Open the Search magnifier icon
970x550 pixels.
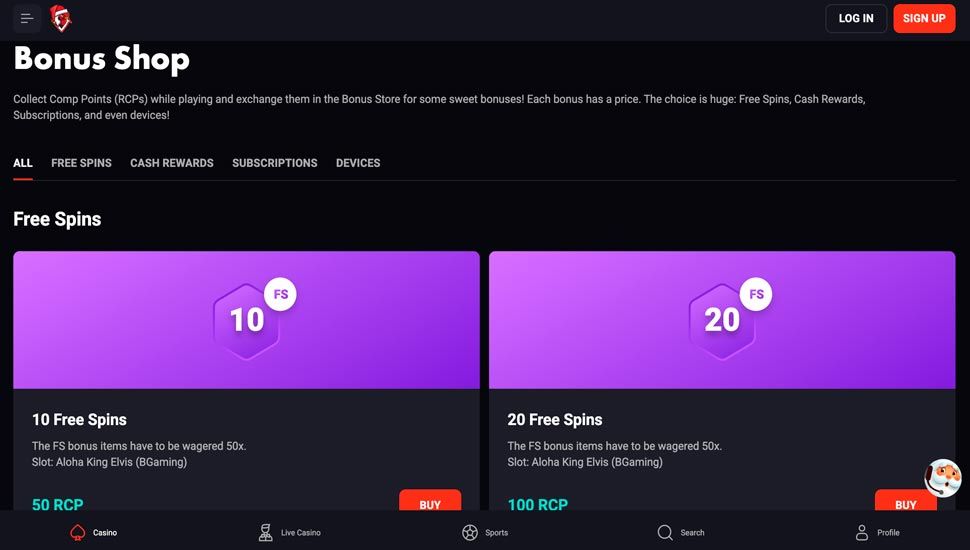(665, 532)
